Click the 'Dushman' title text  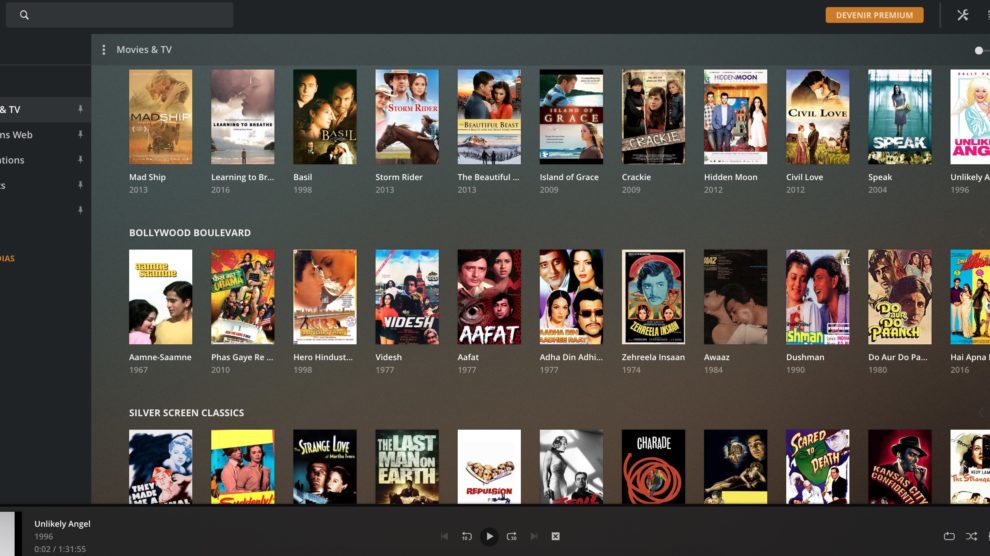[805, 357]
